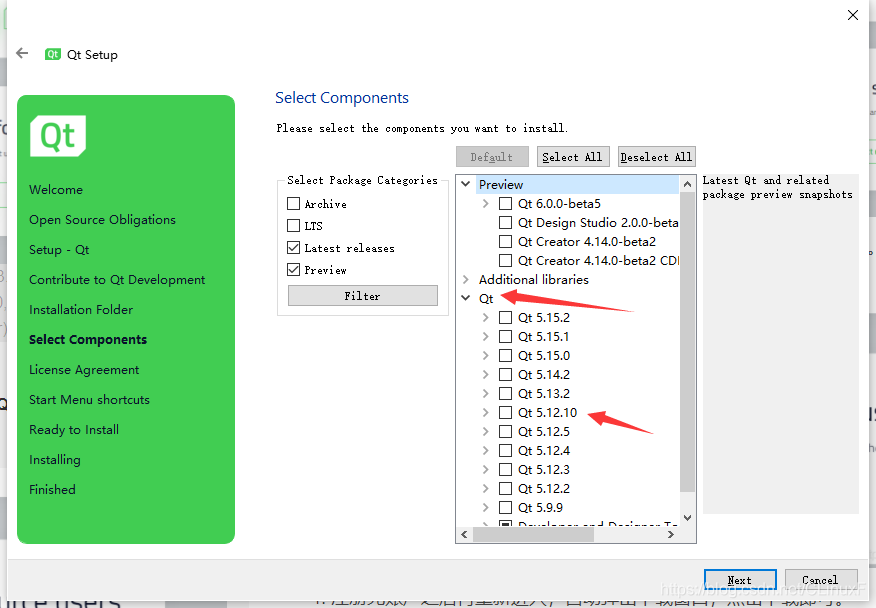Expand the Qt 5.12.2 node

point(485,488)
